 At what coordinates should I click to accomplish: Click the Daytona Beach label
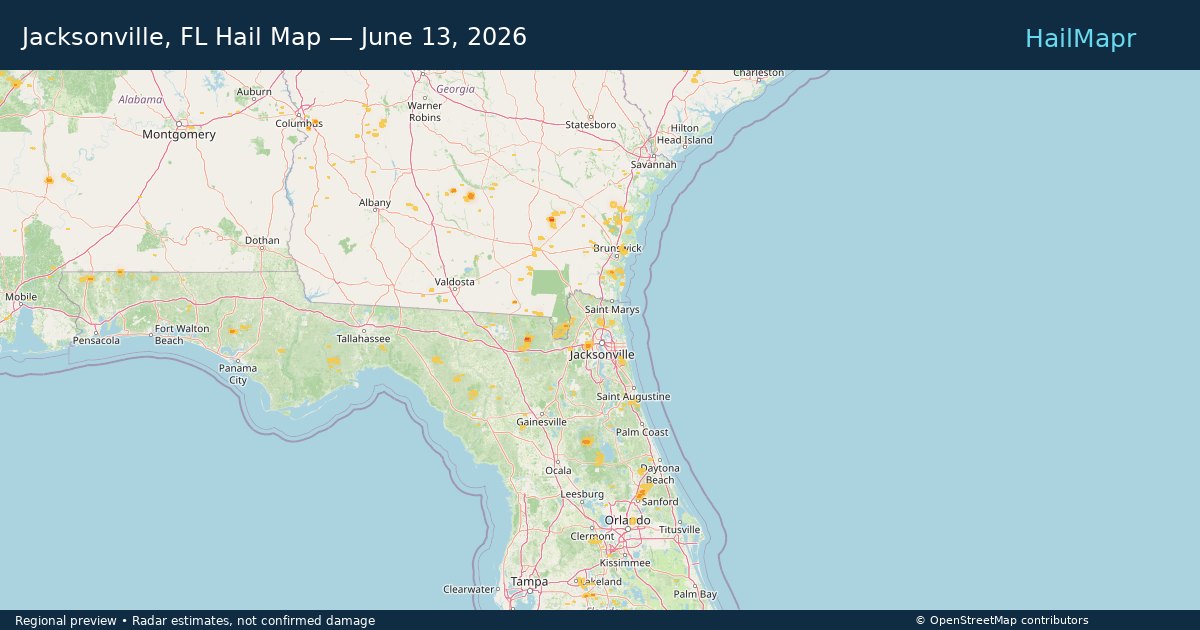click(660, 474)
